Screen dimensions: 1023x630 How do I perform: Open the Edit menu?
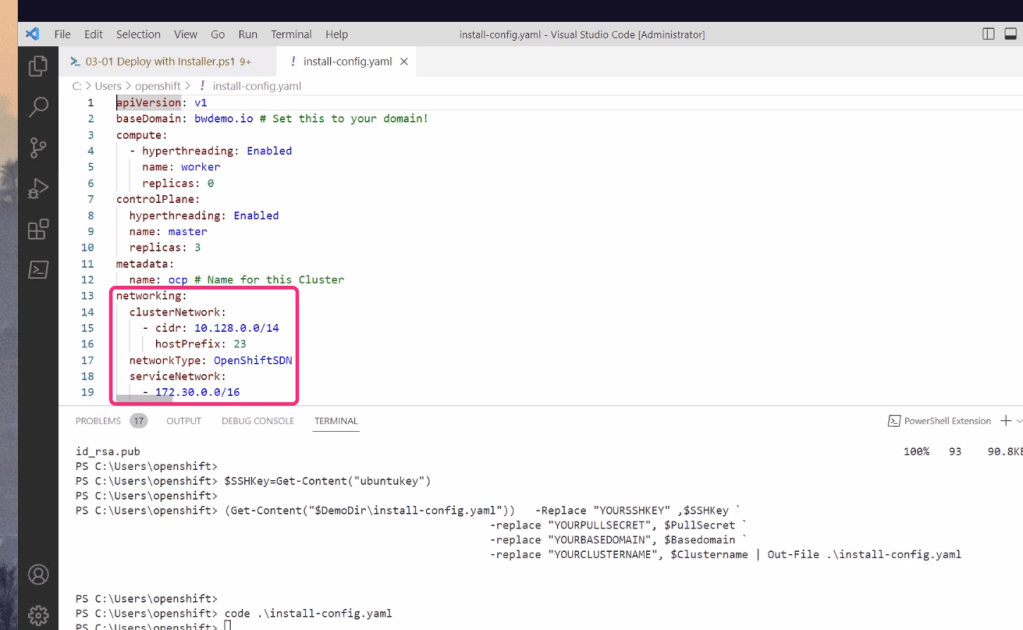(x=93, y=35)
